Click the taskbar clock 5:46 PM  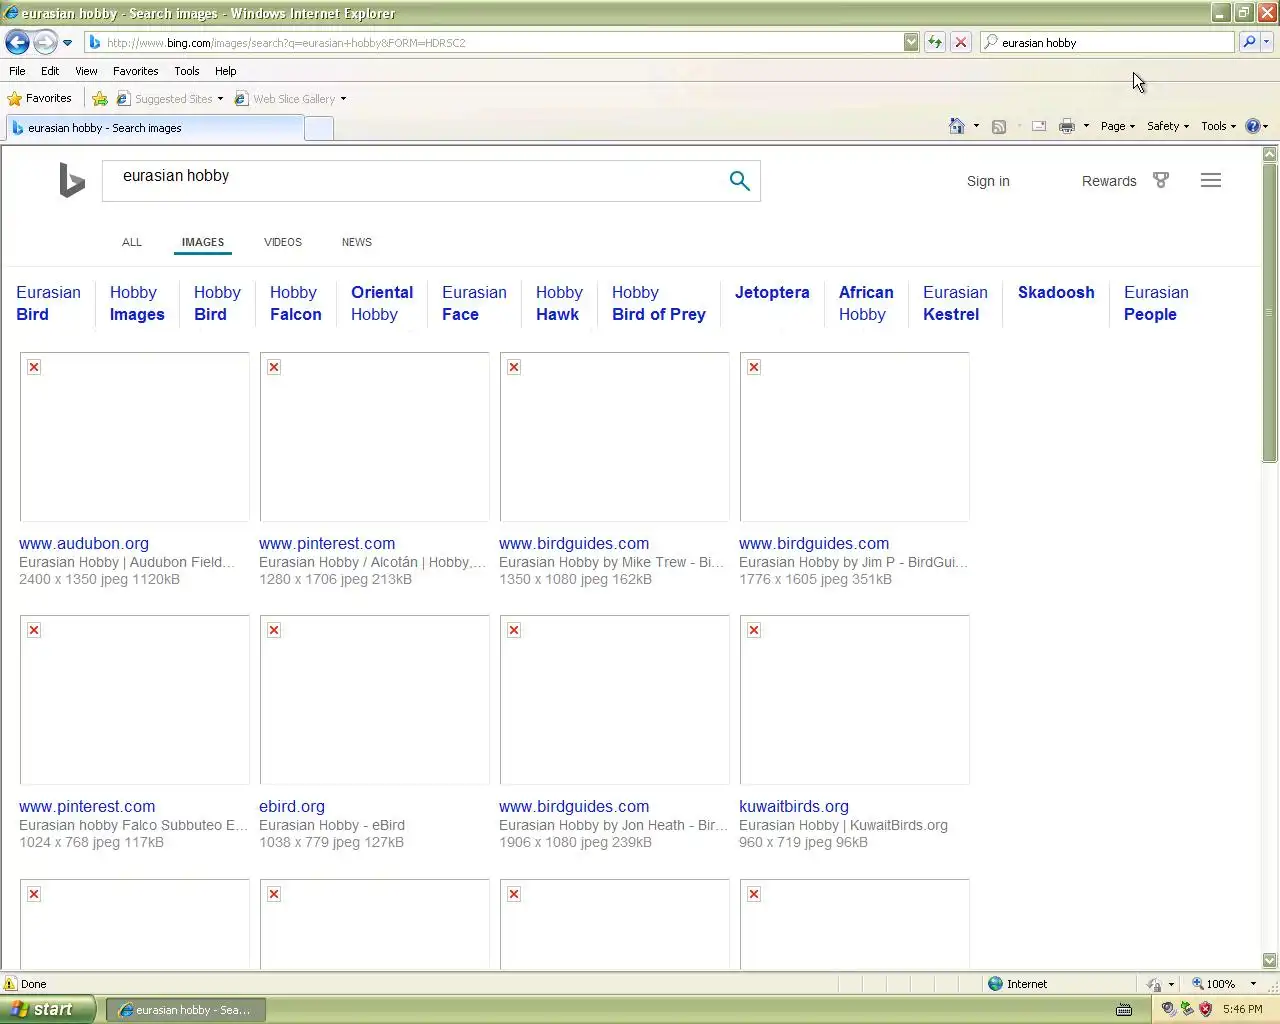tap(1242, 1009)
